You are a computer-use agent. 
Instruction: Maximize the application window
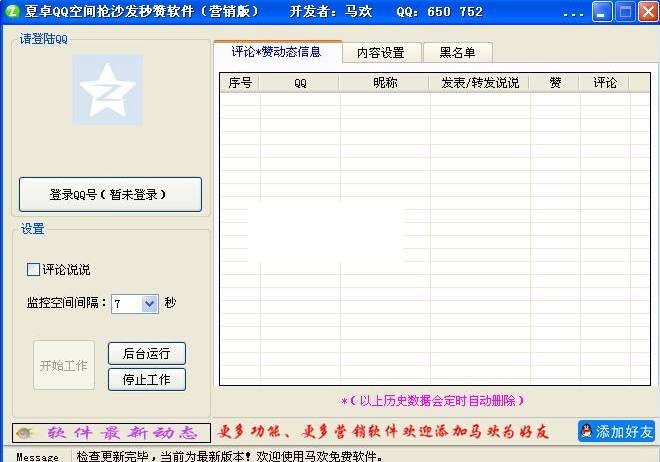(x=623, y=13)
